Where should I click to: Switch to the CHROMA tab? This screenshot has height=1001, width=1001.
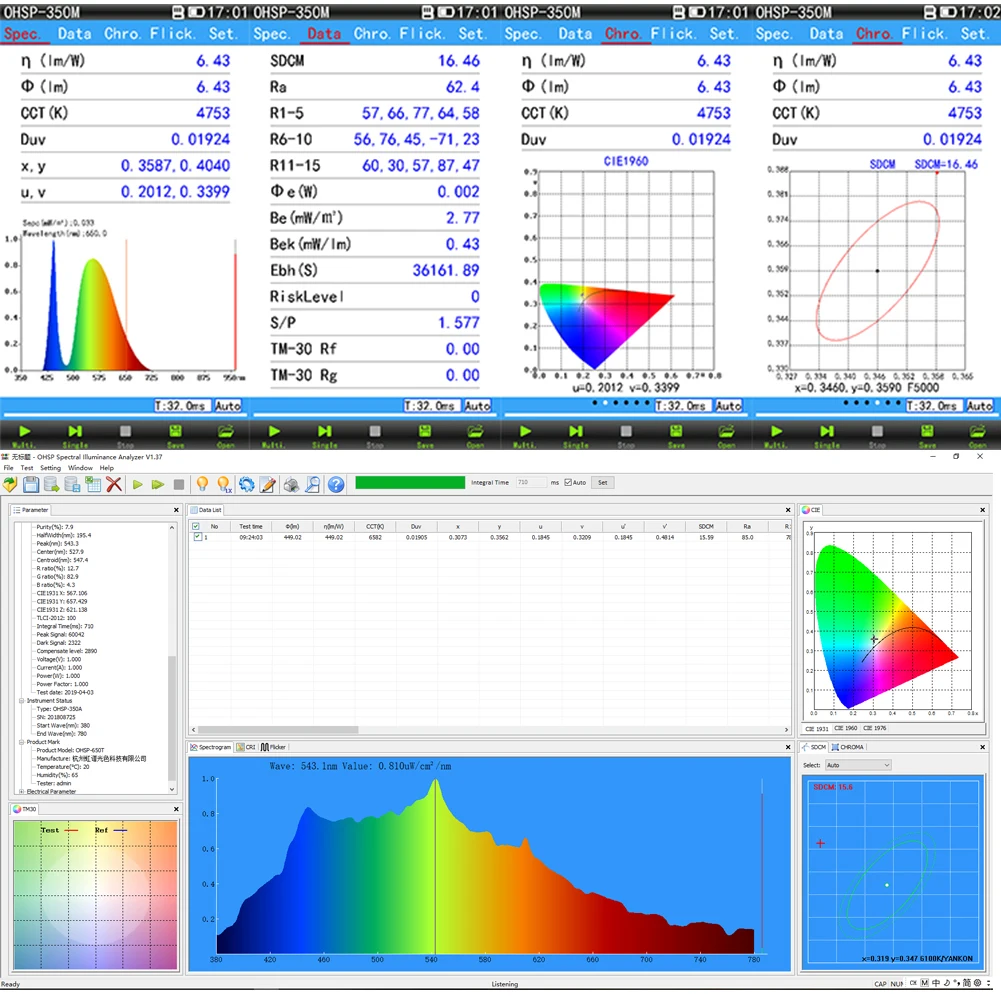(x=851, y=747)
